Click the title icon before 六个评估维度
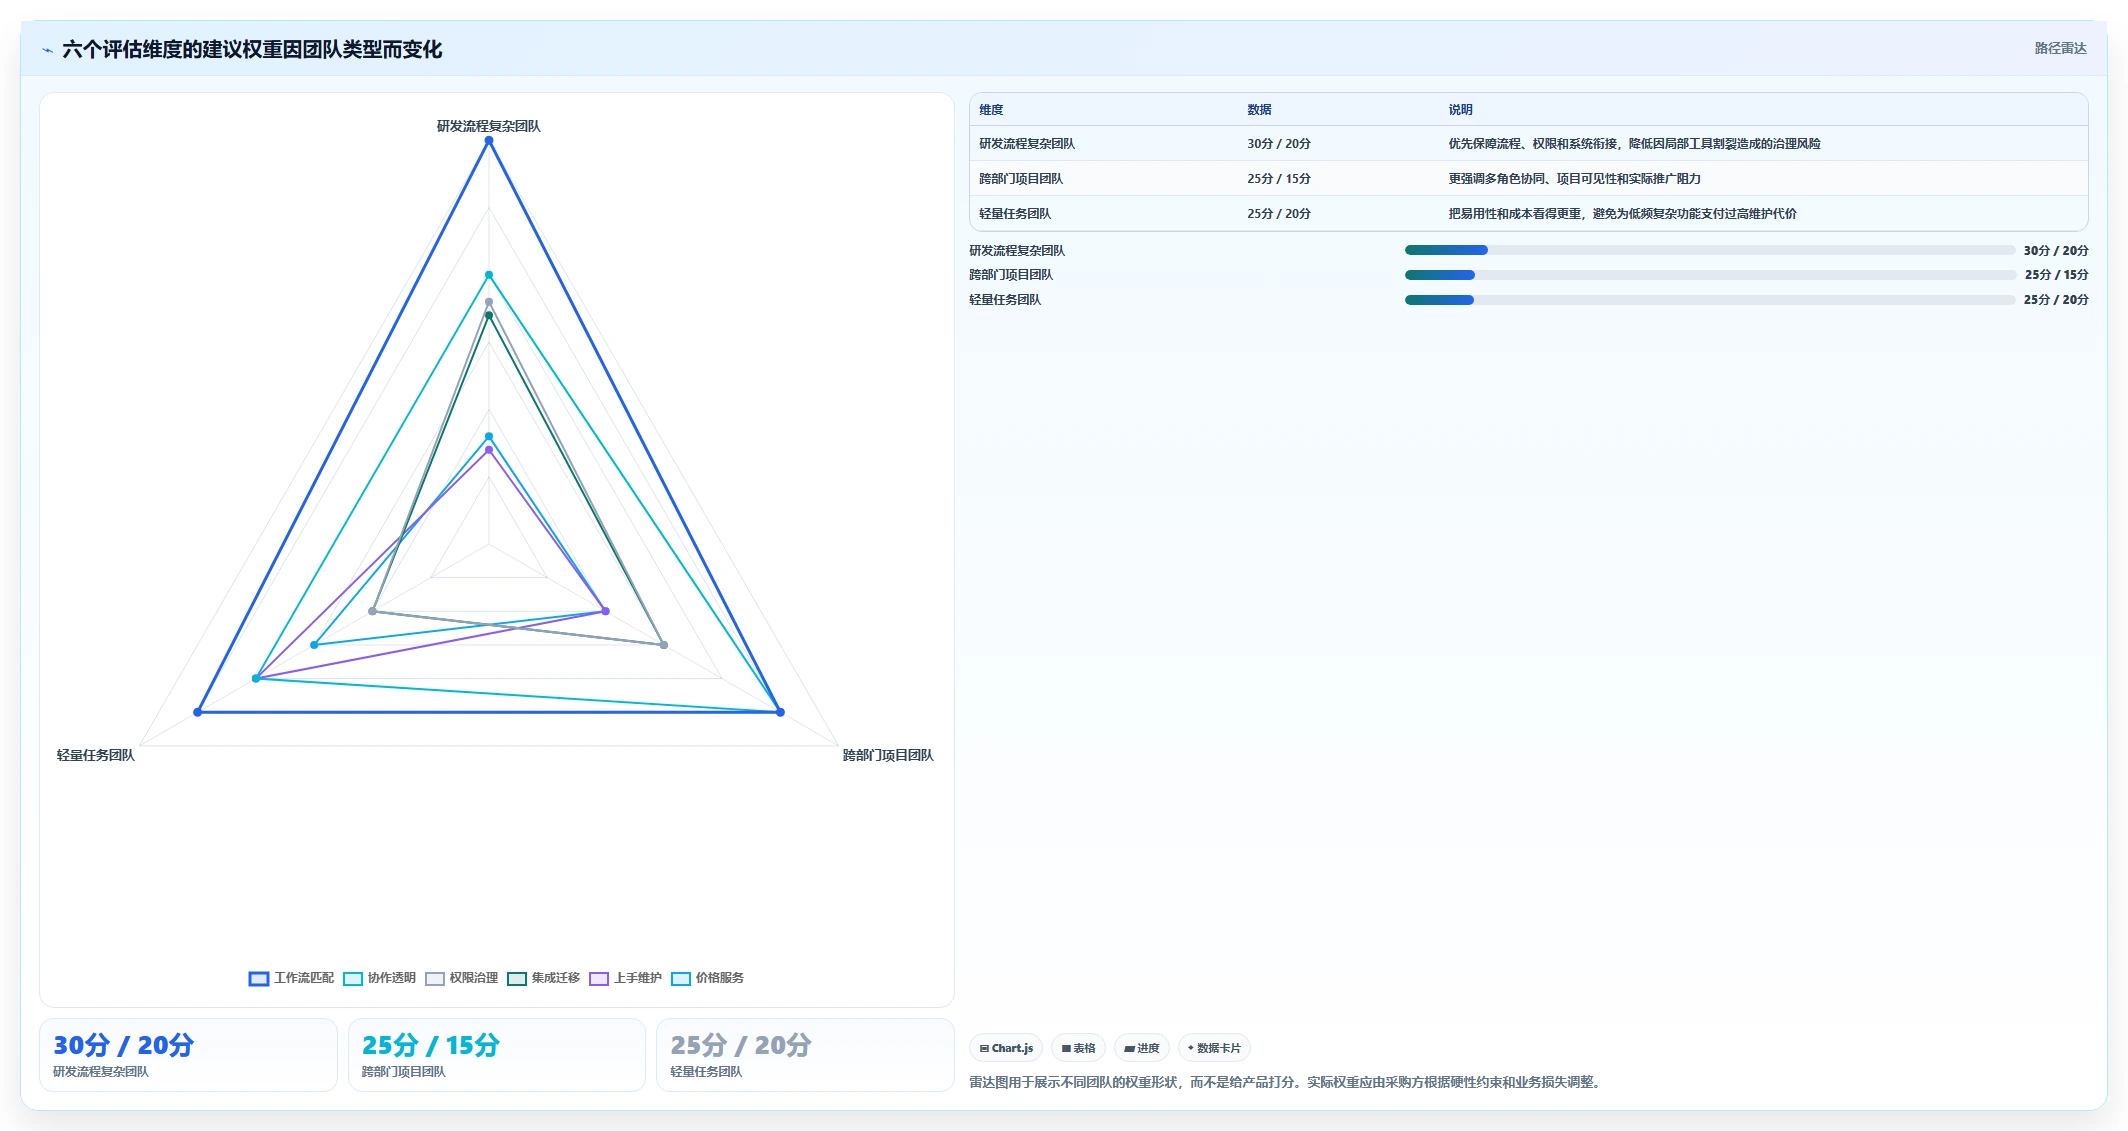 point(47,50)
